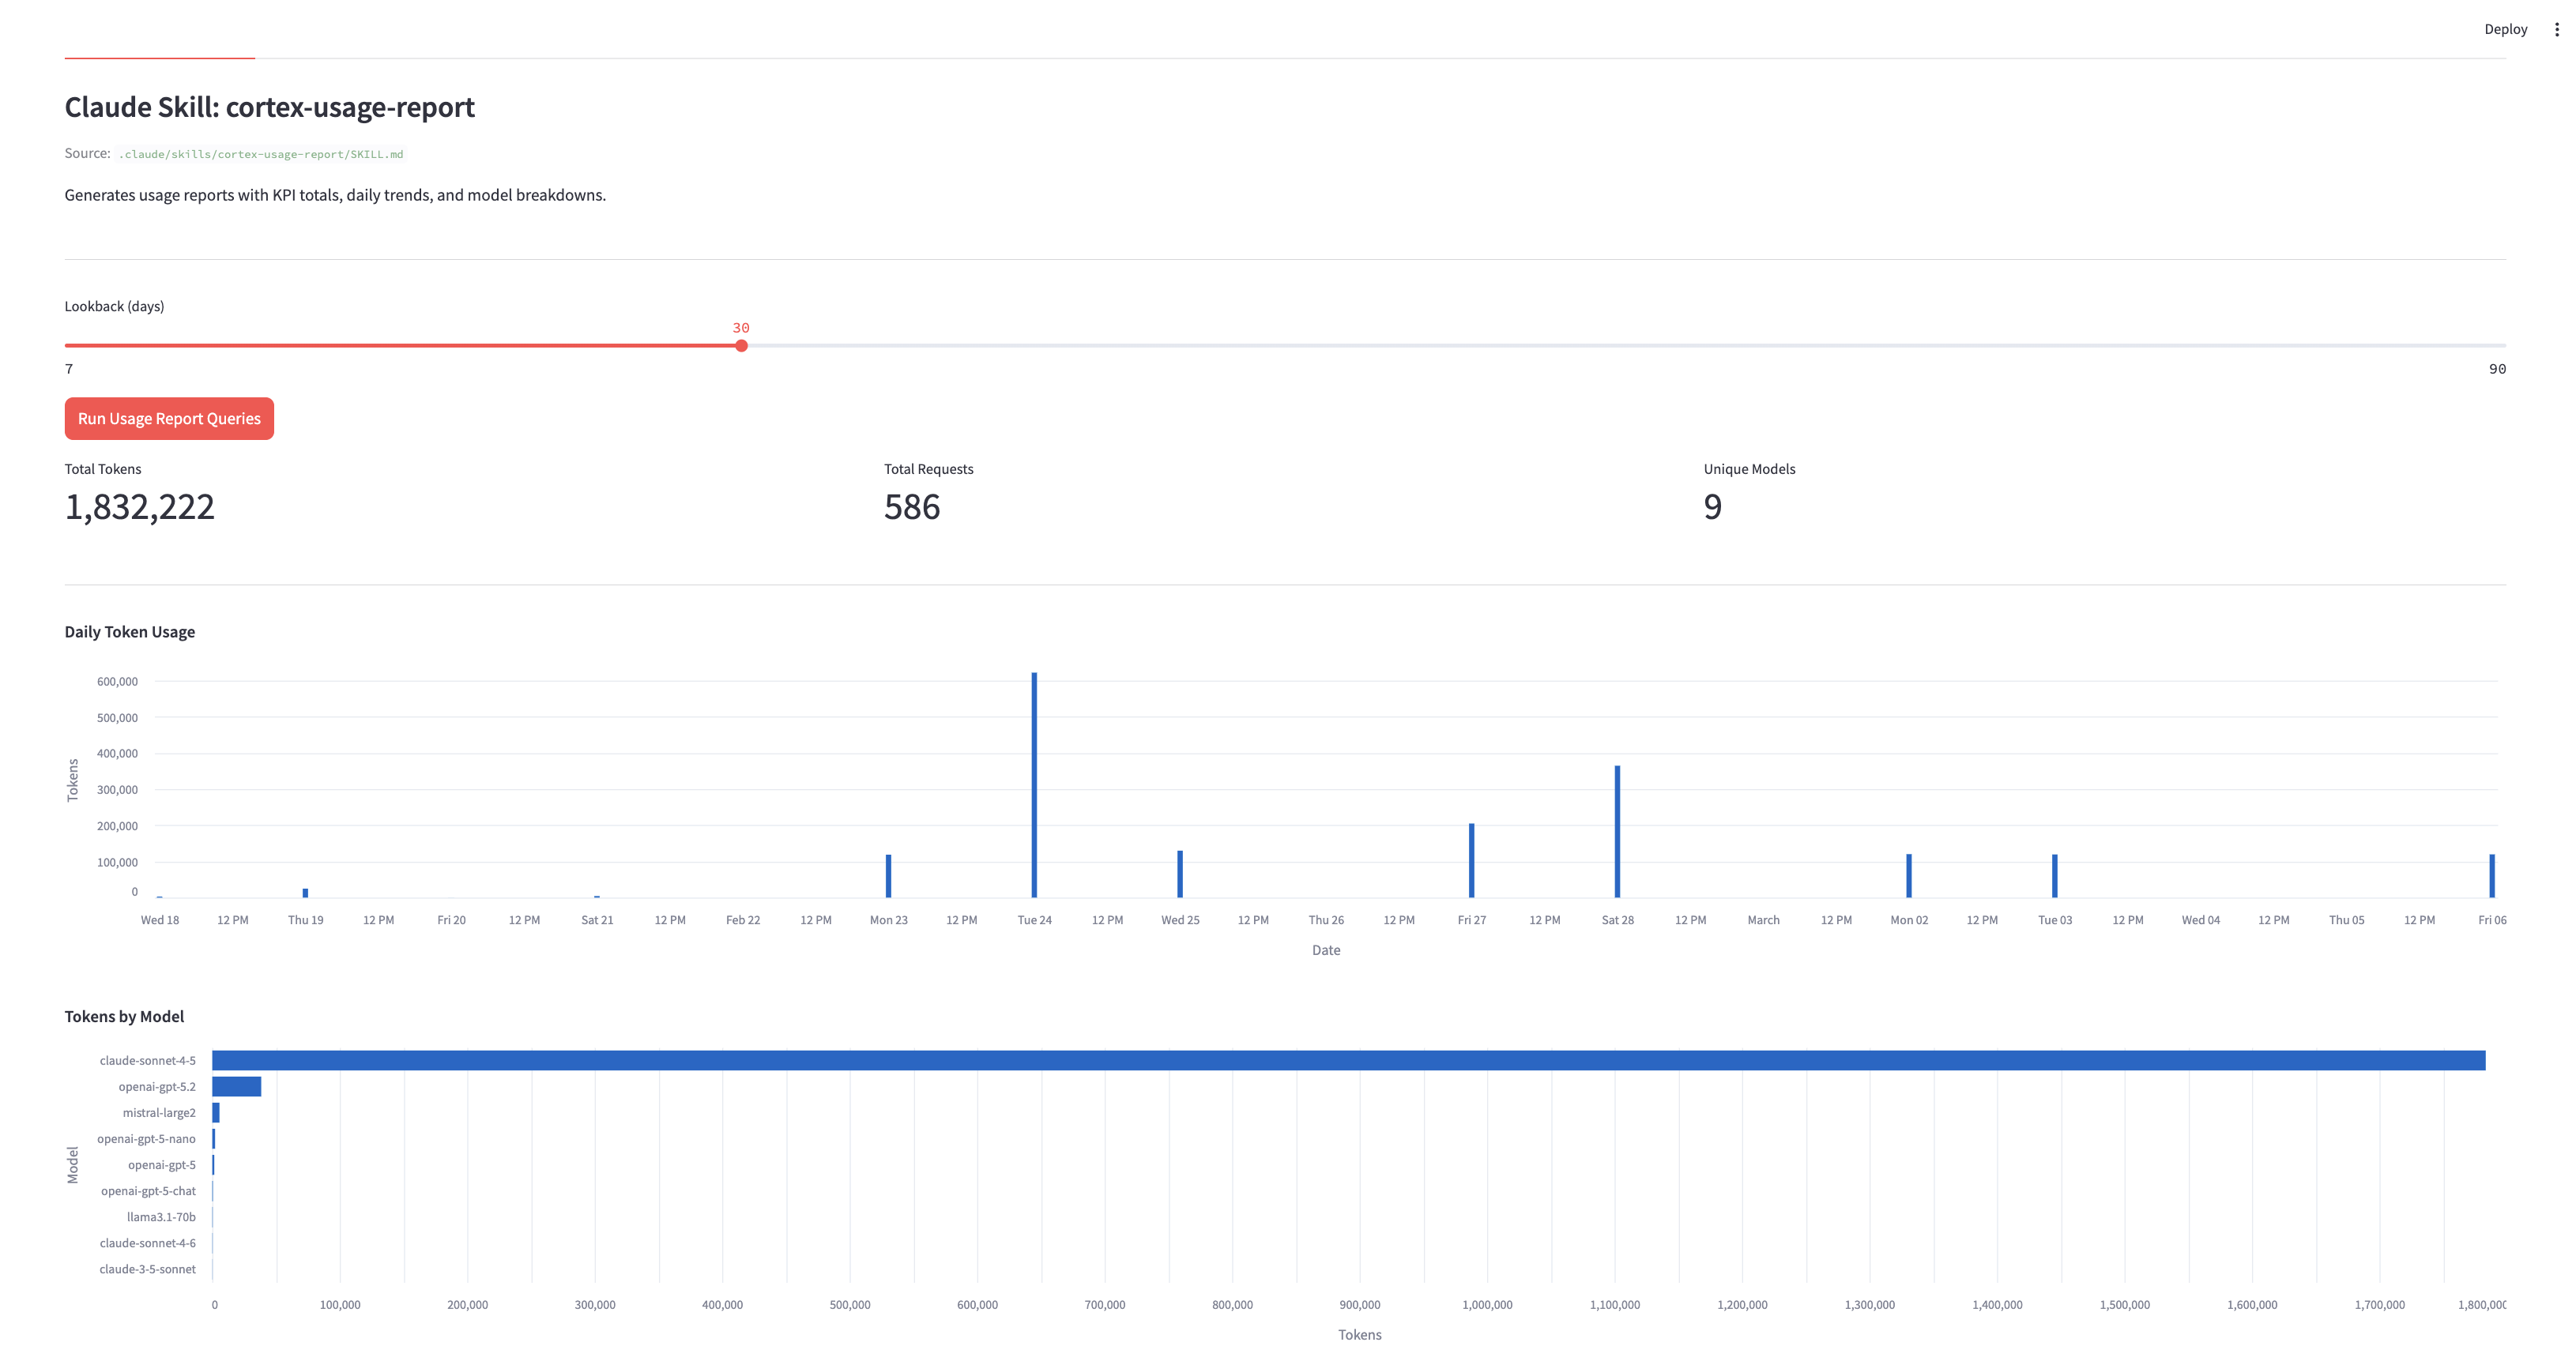Screen dimensions: 2576x1346
Task: Click Run Usage Report Queries button
Action: pos(169,418)
